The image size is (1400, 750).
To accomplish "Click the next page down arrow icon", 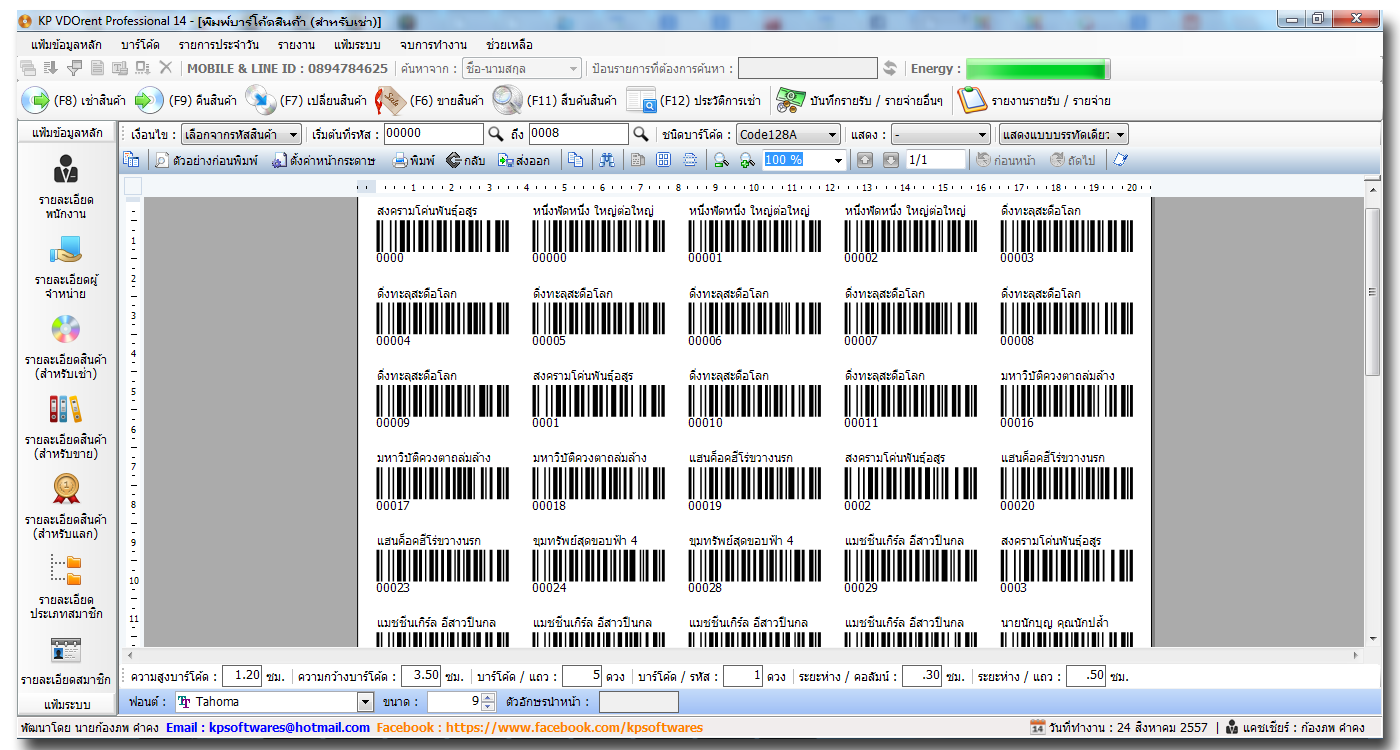I will tap(891, 160).
